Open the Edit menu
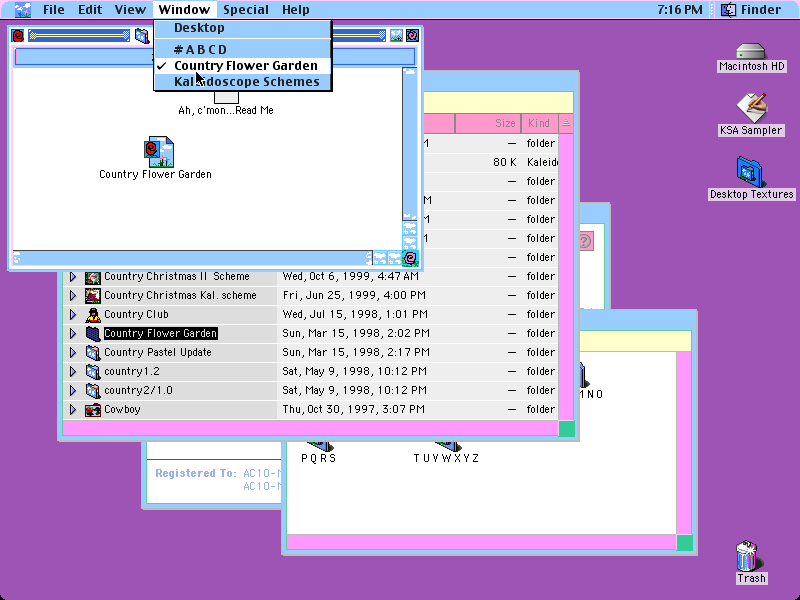The height and width of the screenshot is (600, 800). tap(90, 9)
